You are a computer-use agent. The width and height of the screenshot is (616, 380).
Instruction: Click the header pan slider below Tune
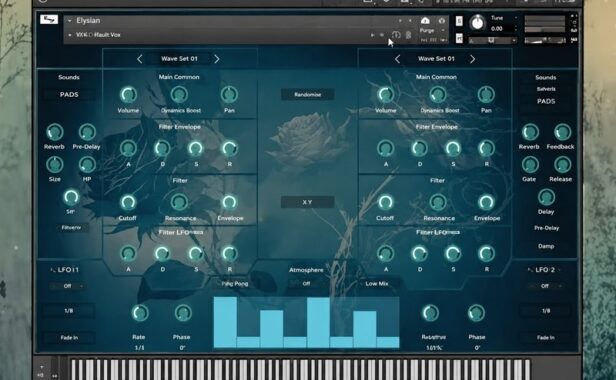(x=492, y=40)
